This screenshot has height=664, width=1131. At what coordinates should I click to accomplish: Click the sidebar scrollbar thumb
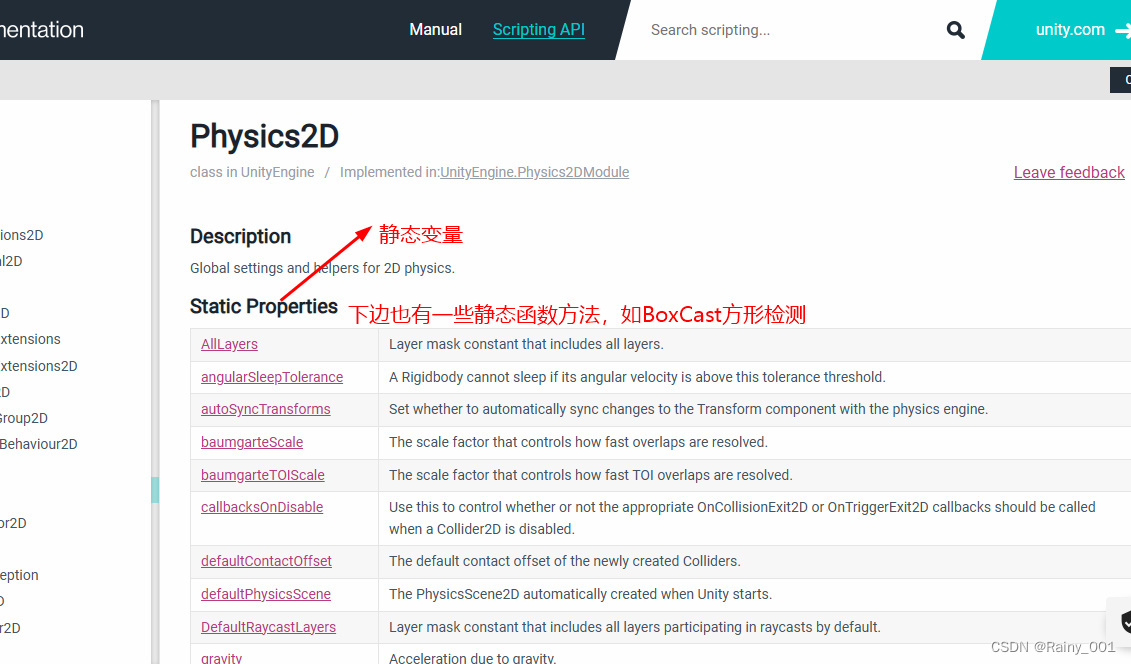(x=155, y=490)
